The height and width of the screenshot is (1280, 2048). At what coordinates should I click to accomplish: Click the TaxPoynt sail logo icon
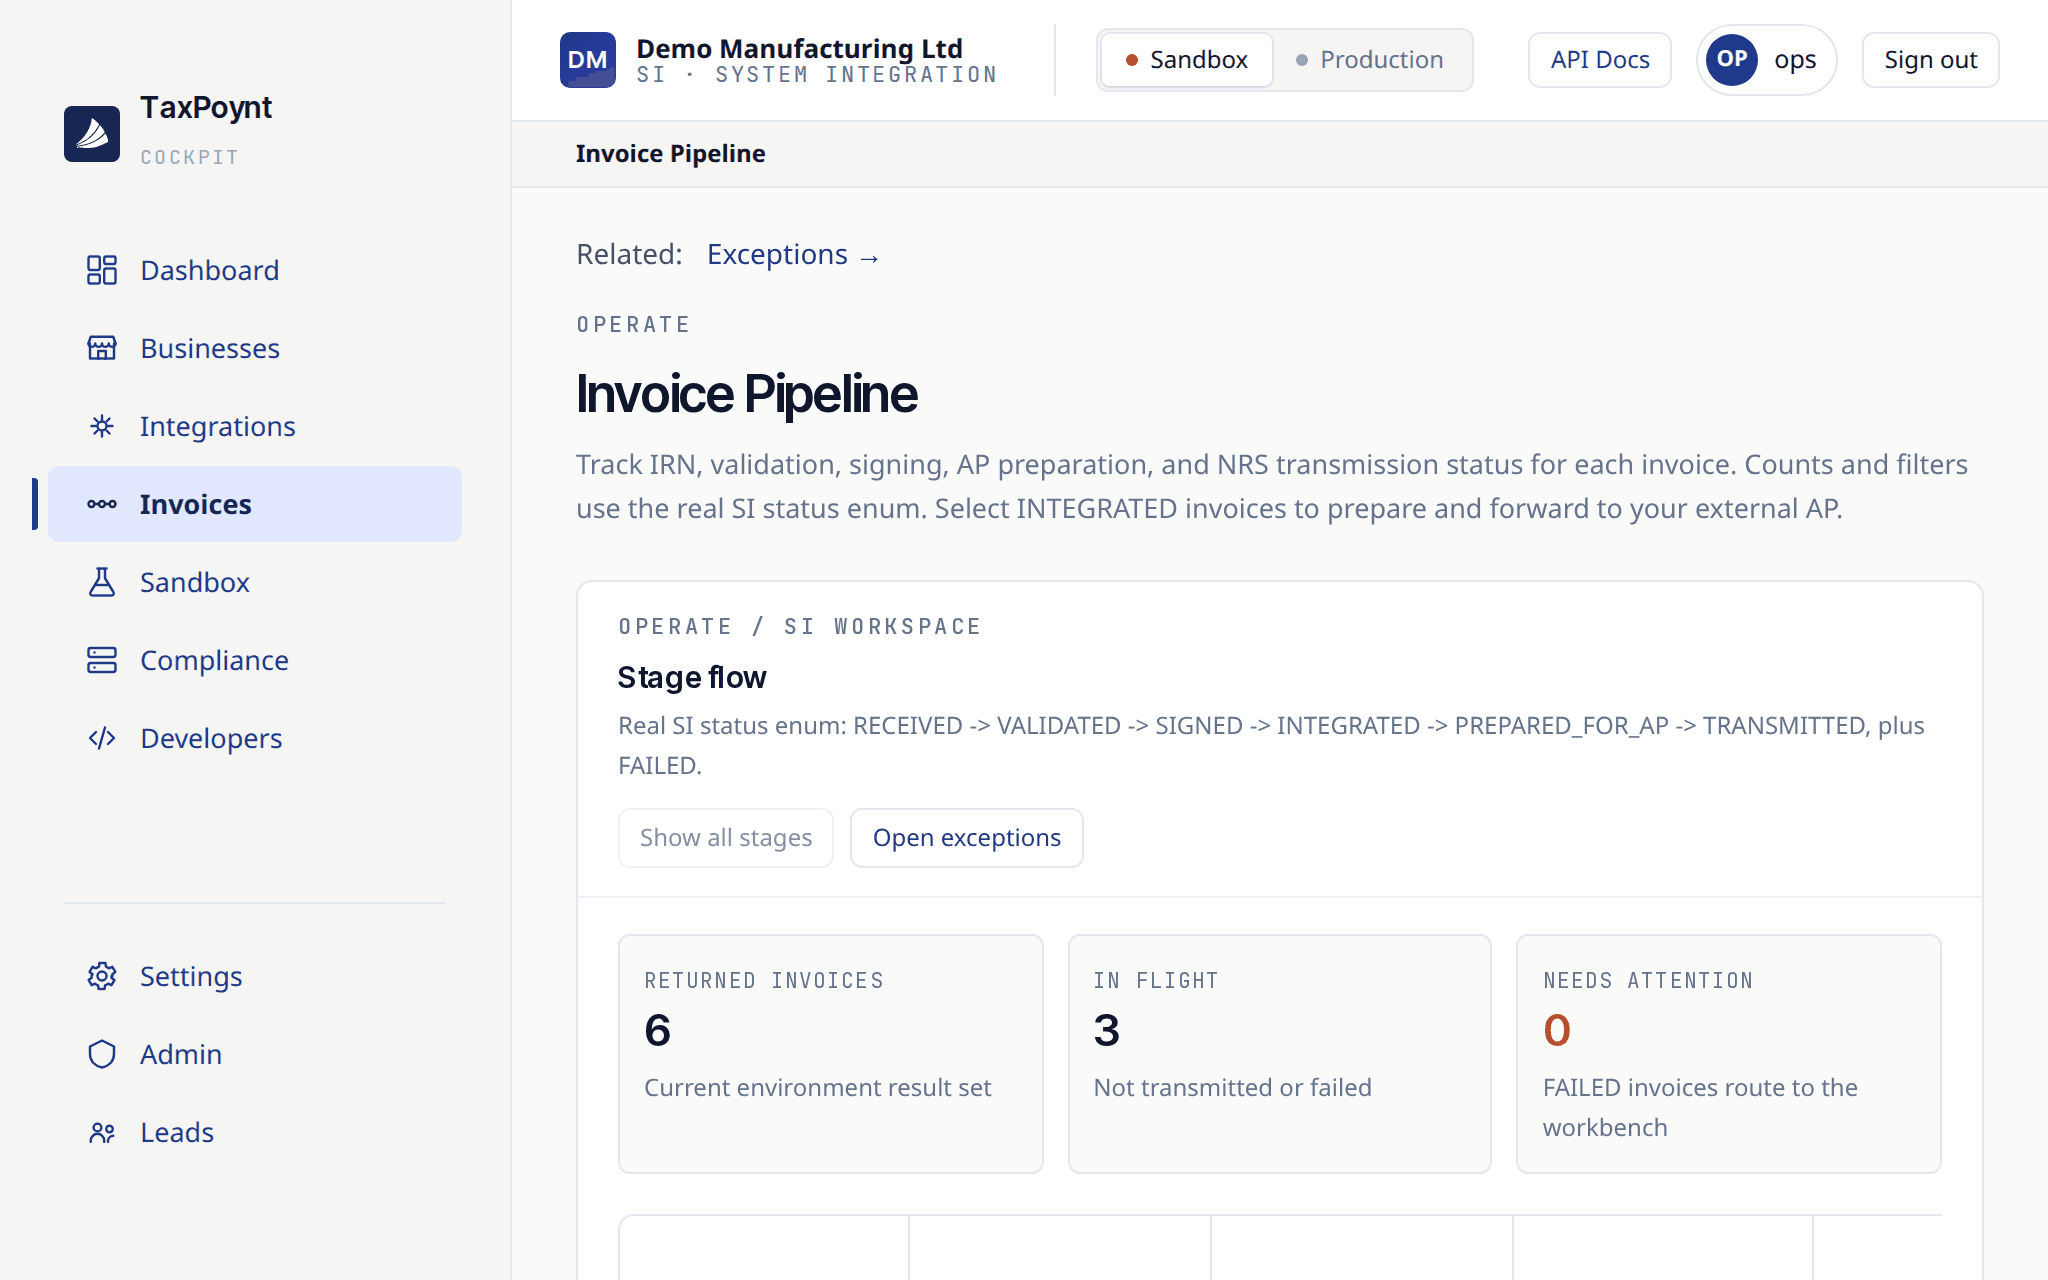pos(92,133)
